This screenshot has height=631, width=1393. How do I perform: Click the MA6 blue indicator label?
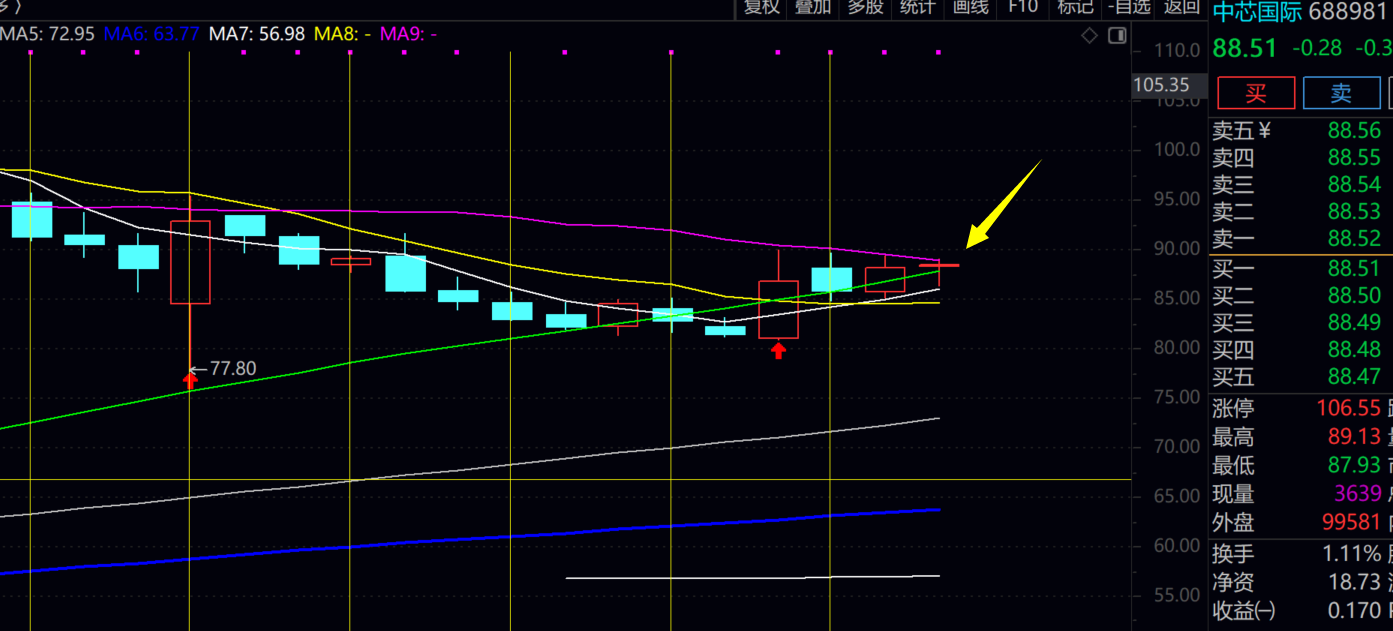click(x=152, y=34)
